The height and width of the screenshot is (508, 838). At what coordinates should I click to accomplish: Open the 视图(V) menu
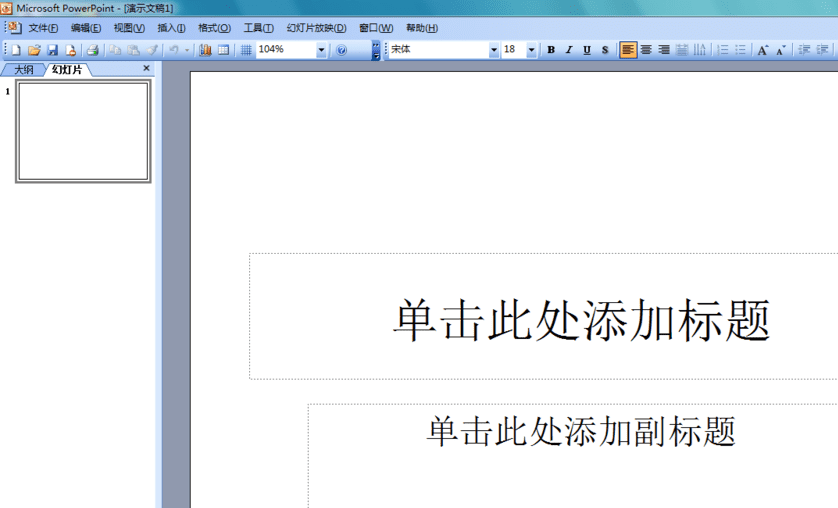pyautogui.click(x=129, y=28)
